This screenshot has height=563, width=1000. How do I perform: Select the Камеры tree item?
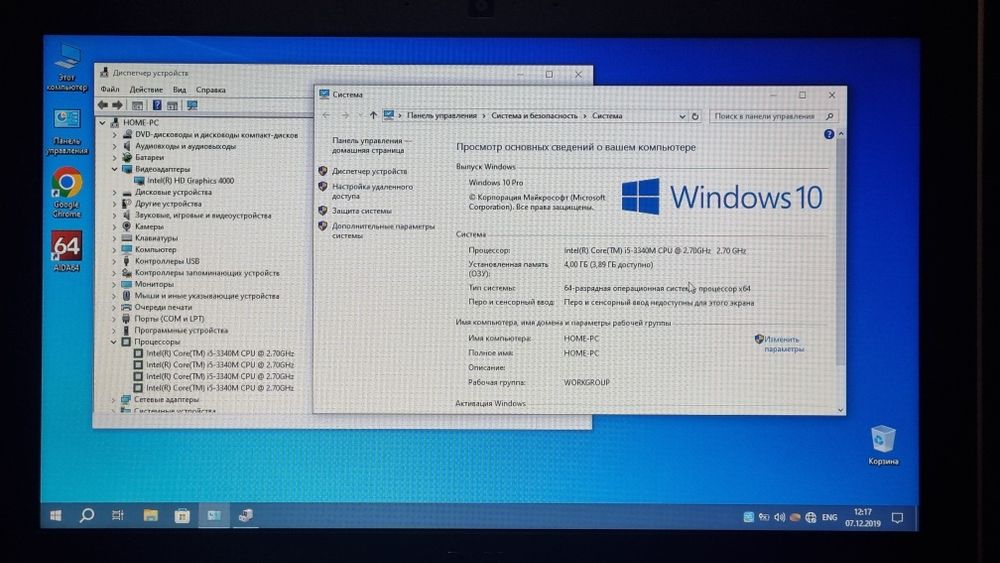pyautogui.click(x=149, y=226)
